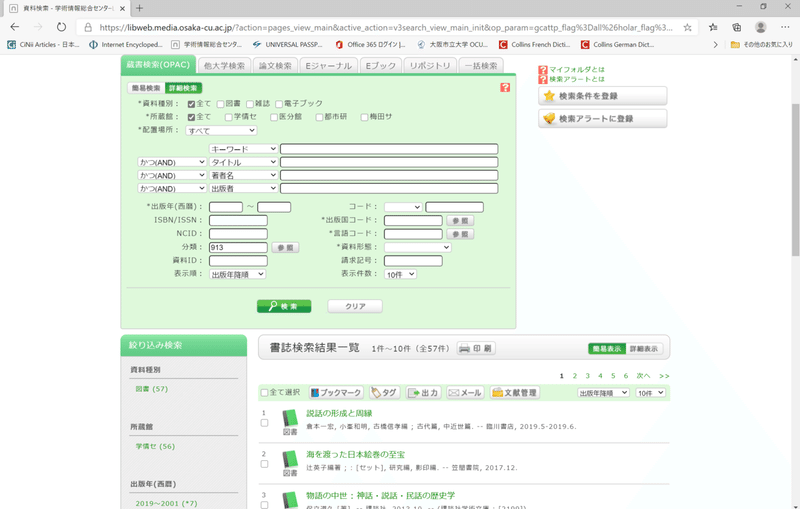Toggle 所蔵館 全て checkbox
The width and height of the screenshot is (800, 509).
pyautogui.click(x=191, y=117)
